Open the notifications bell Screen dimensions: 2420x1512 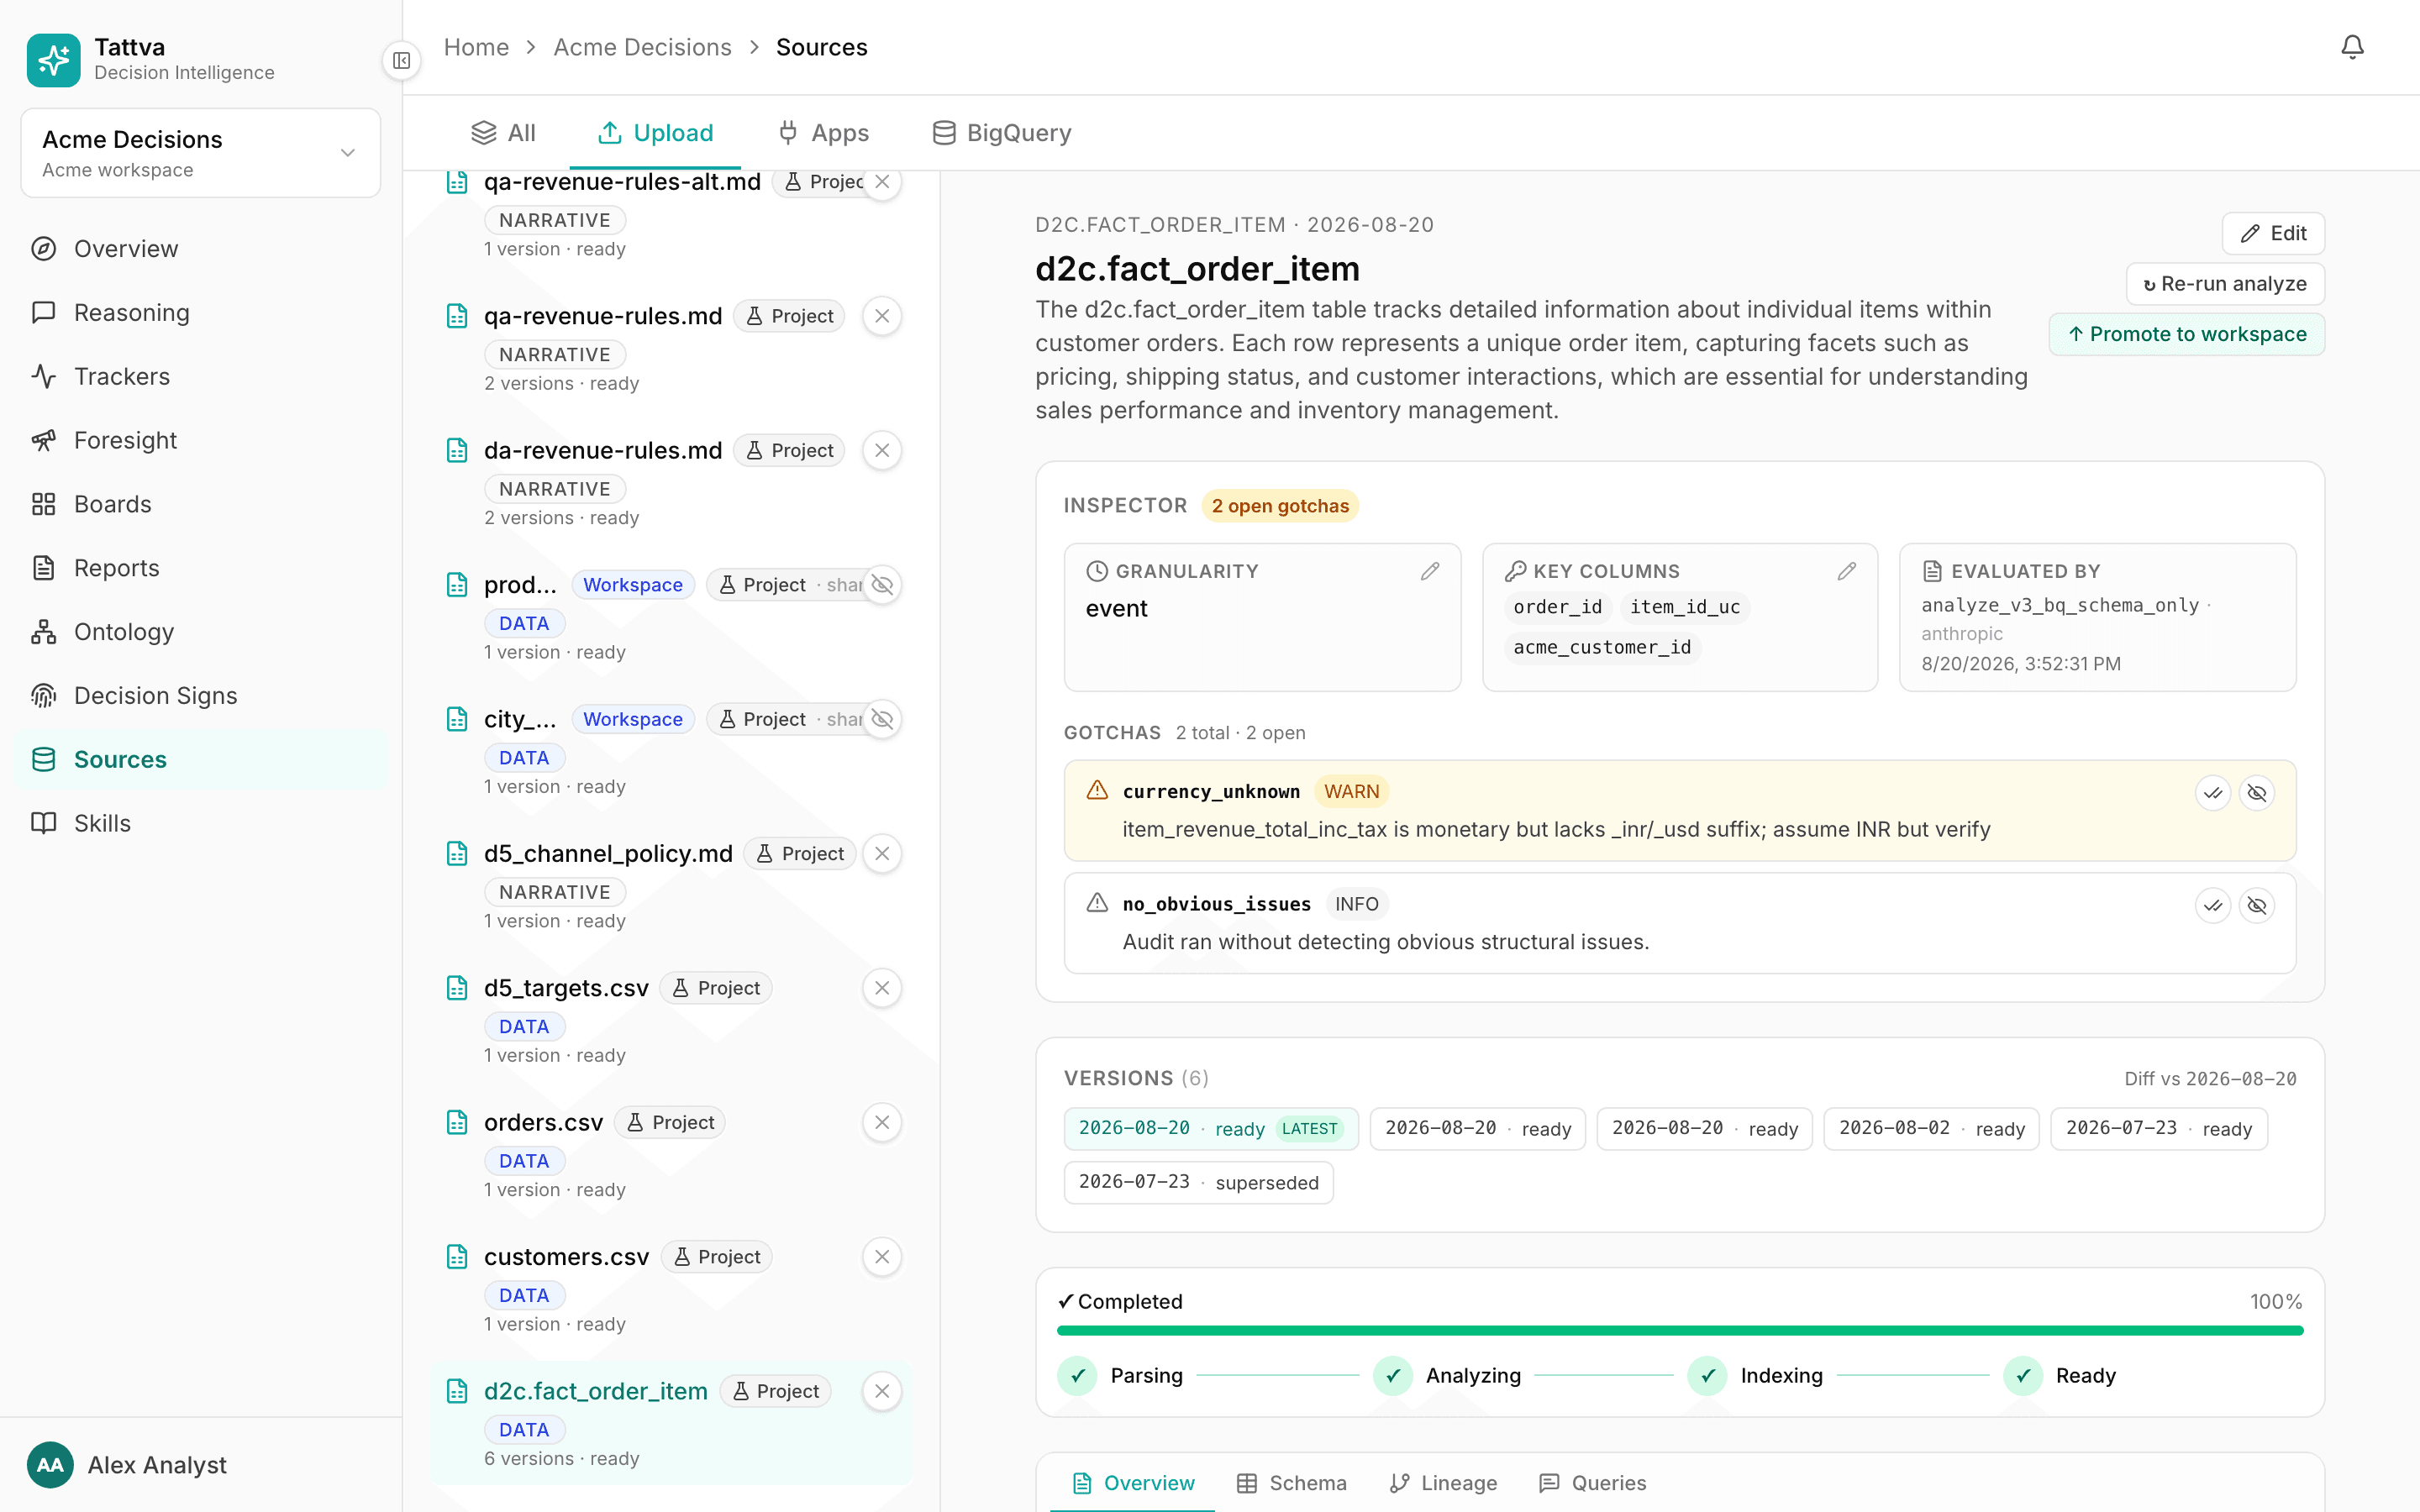tap(2352, 47)
